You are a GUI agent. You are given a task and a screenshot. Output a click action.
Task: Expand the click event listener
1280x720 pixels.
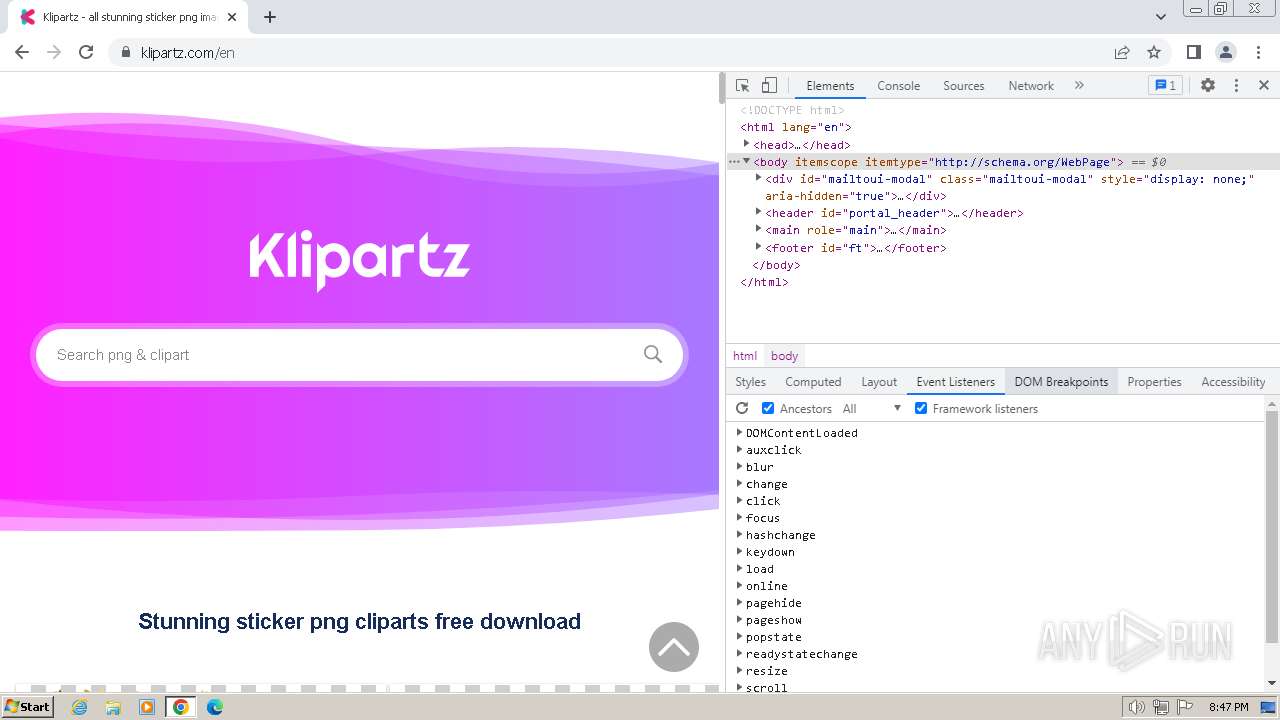(739, 501)
